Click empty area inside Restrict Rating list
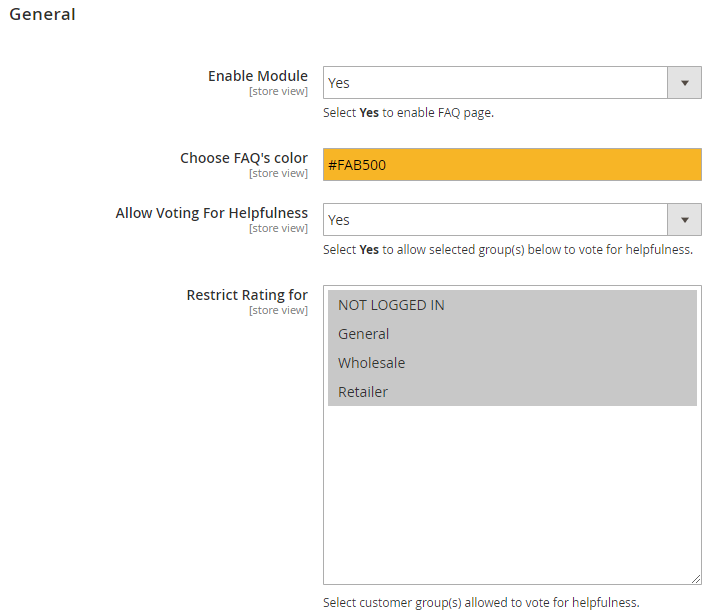The image size is (711, 615). pyautogui.click(x=512, y=490)
